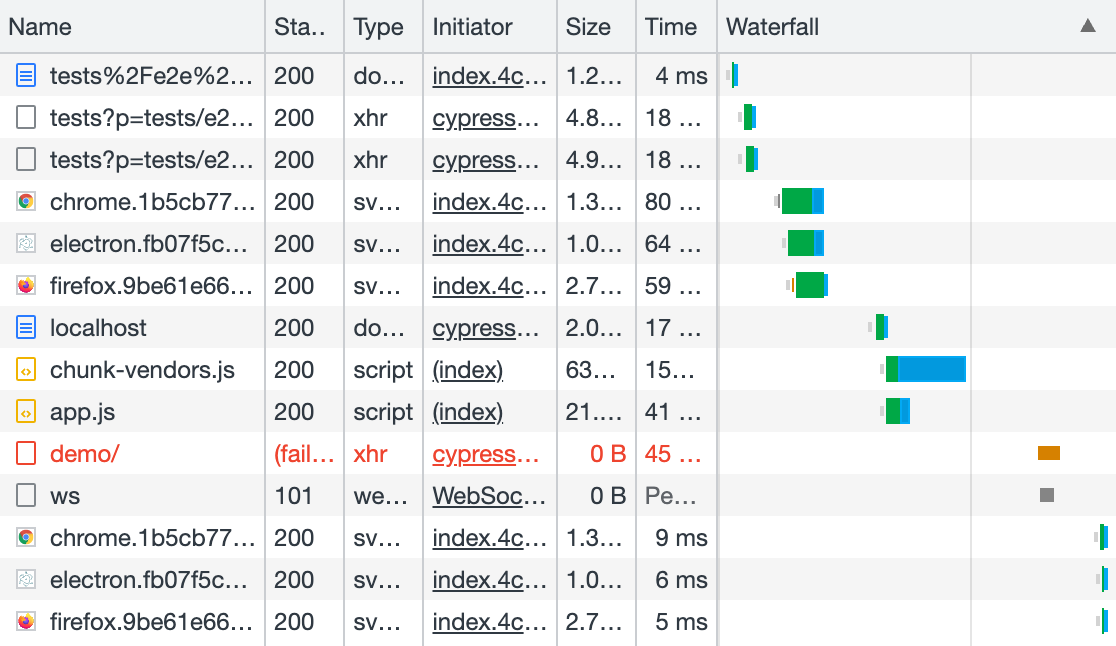
Task: Select the Electron icon on the bottom electron row
Action: click(27, 579)
